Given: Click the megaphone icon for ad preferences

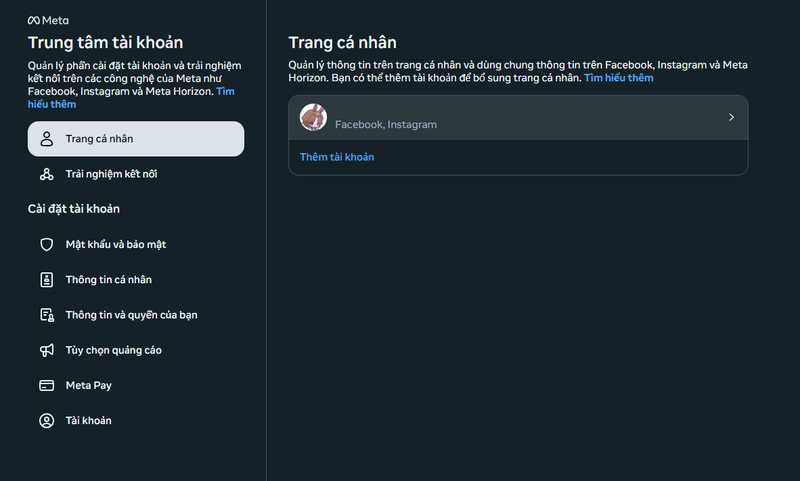Looking at the screenshot, I should click(46, 350).
